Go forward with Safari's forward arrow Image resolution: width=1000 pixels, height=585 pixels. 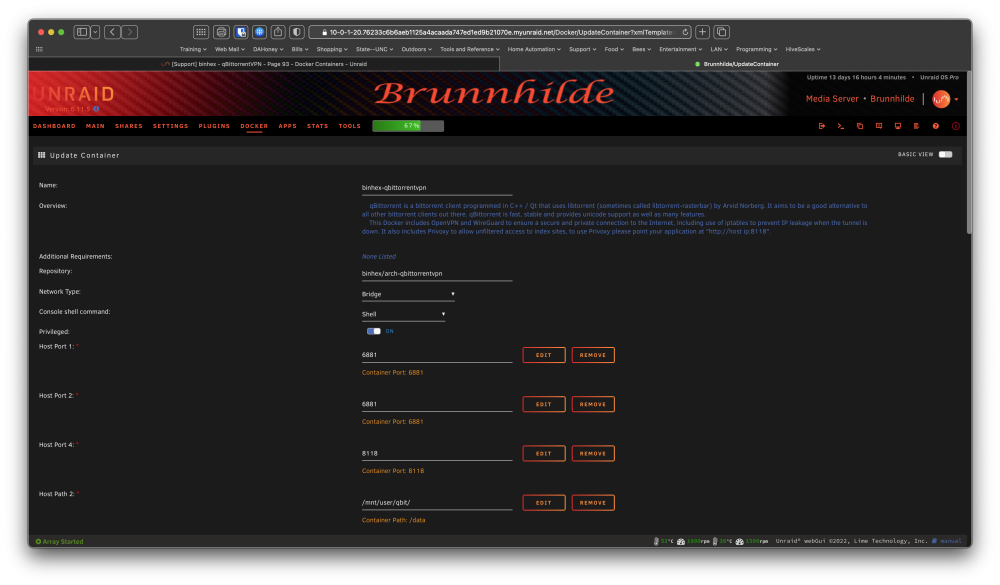(x=129, y=32)
